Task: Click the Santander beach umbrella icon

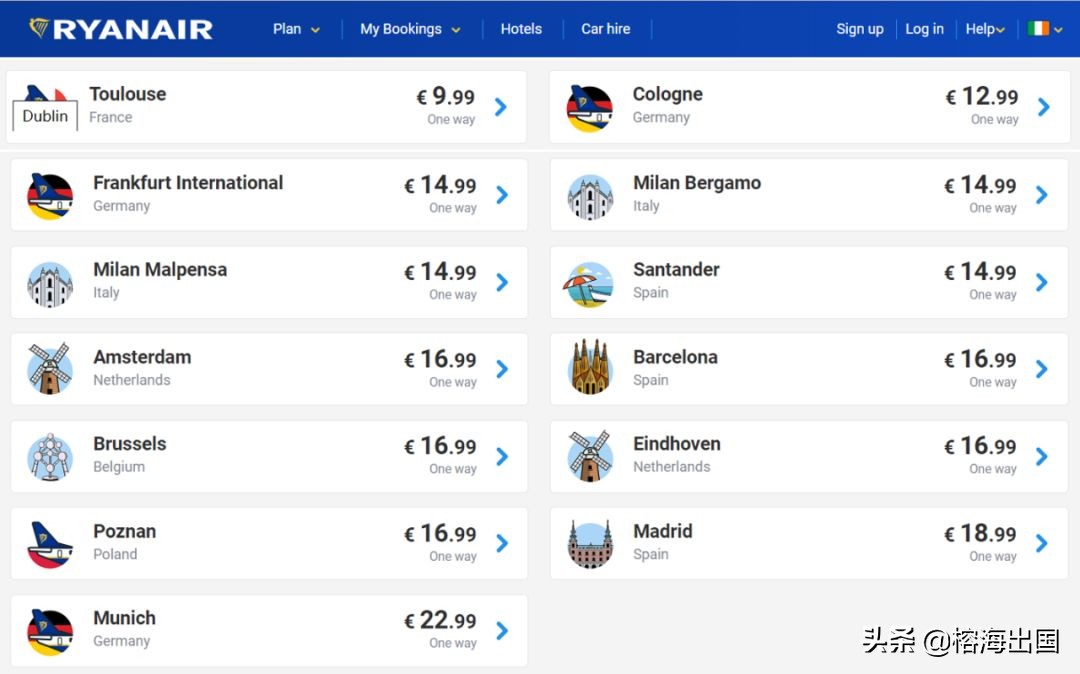Action: (x=588, y=284)
